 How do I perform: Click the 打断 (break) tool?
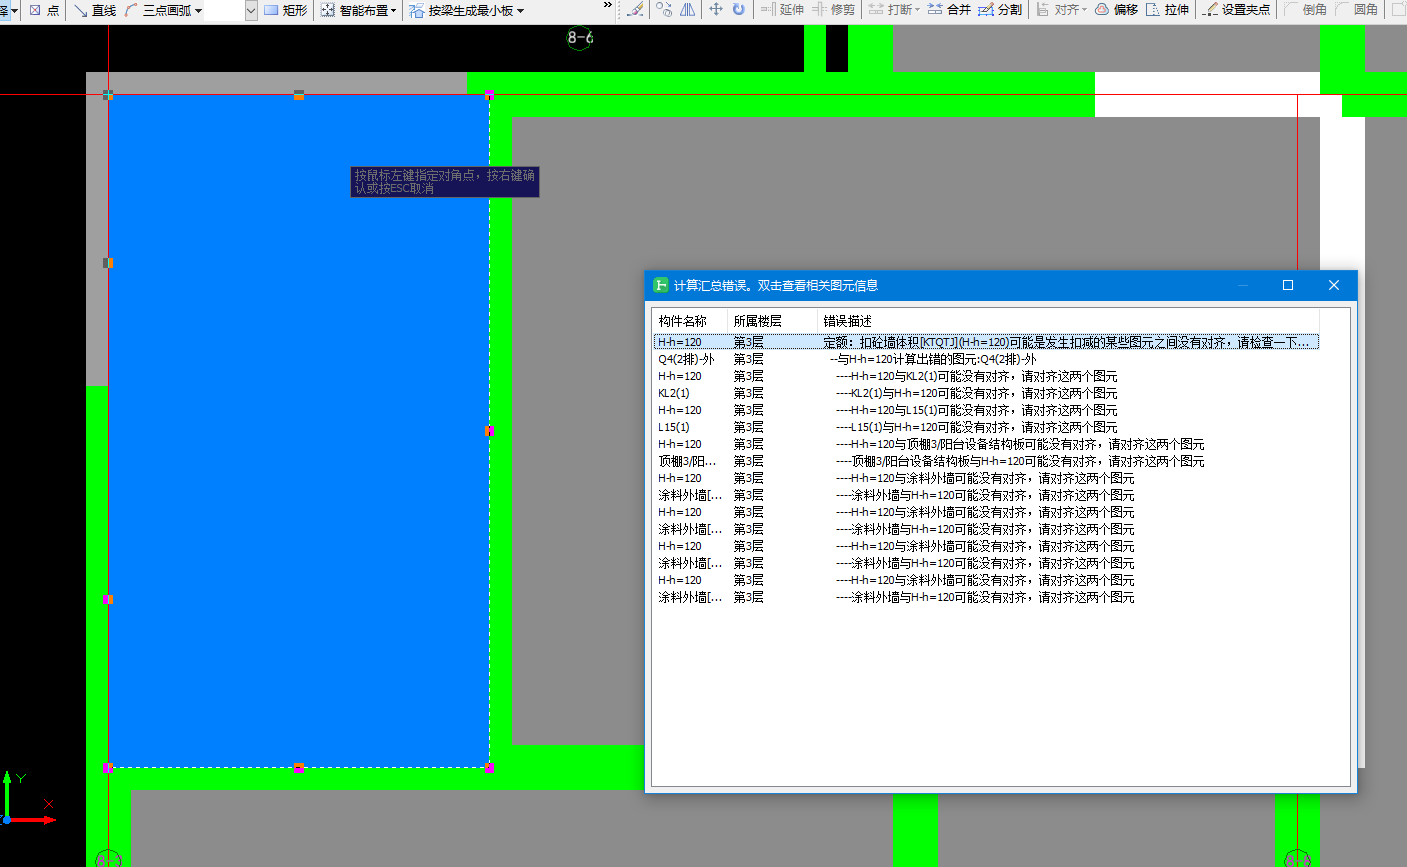[890, 10]
